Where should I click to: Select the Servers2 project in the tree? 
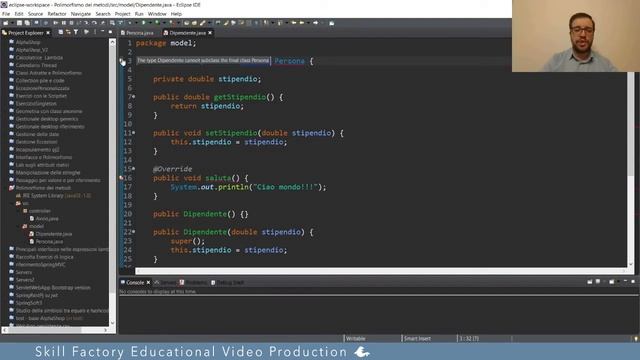click(x=22, y=280)
